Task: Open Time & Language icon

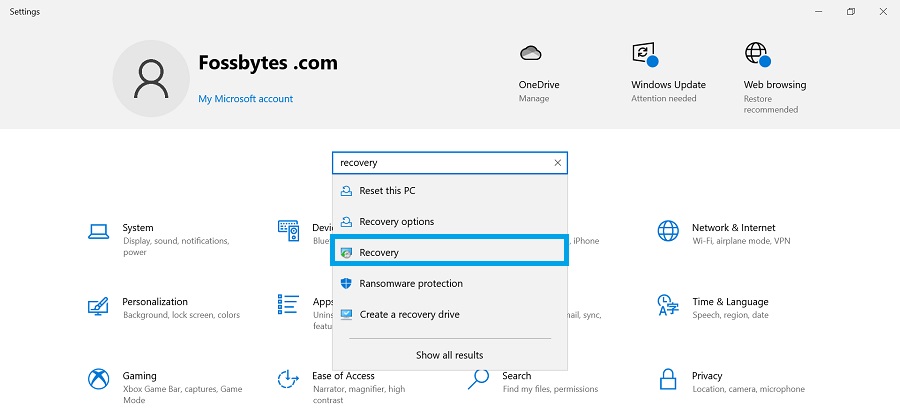Action: 668,305
